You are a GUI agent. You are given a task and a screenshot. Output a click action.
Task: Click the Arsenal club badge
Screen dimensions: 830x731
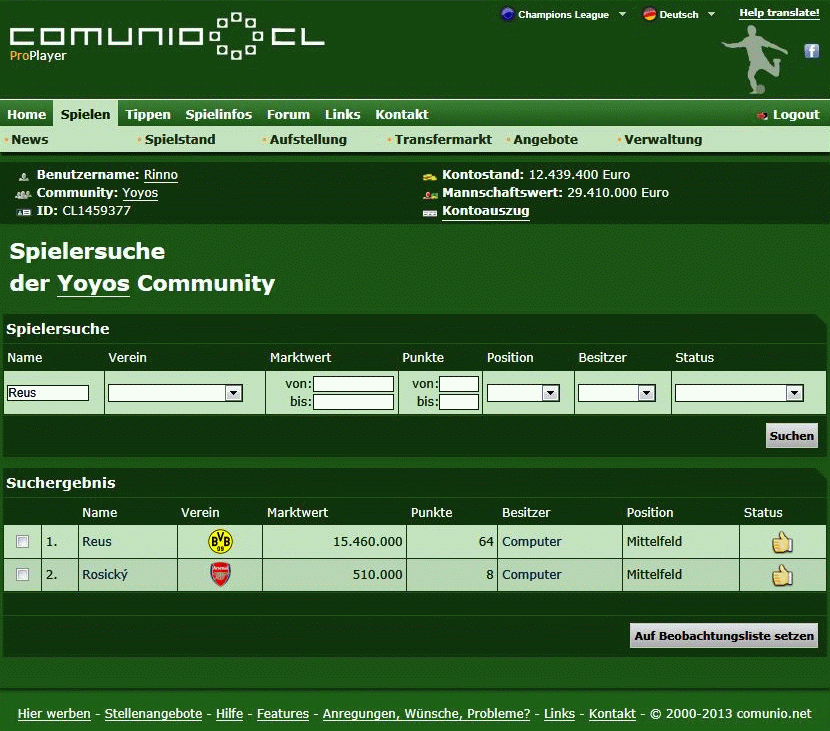220,575
